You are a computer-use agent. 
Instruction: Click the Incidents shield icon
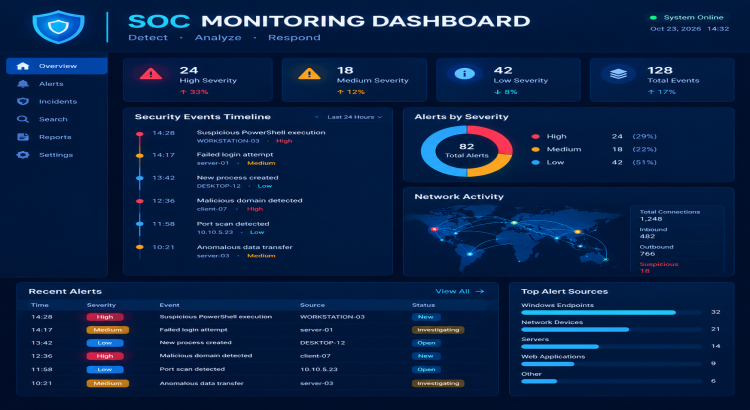[x=22, y=101]
